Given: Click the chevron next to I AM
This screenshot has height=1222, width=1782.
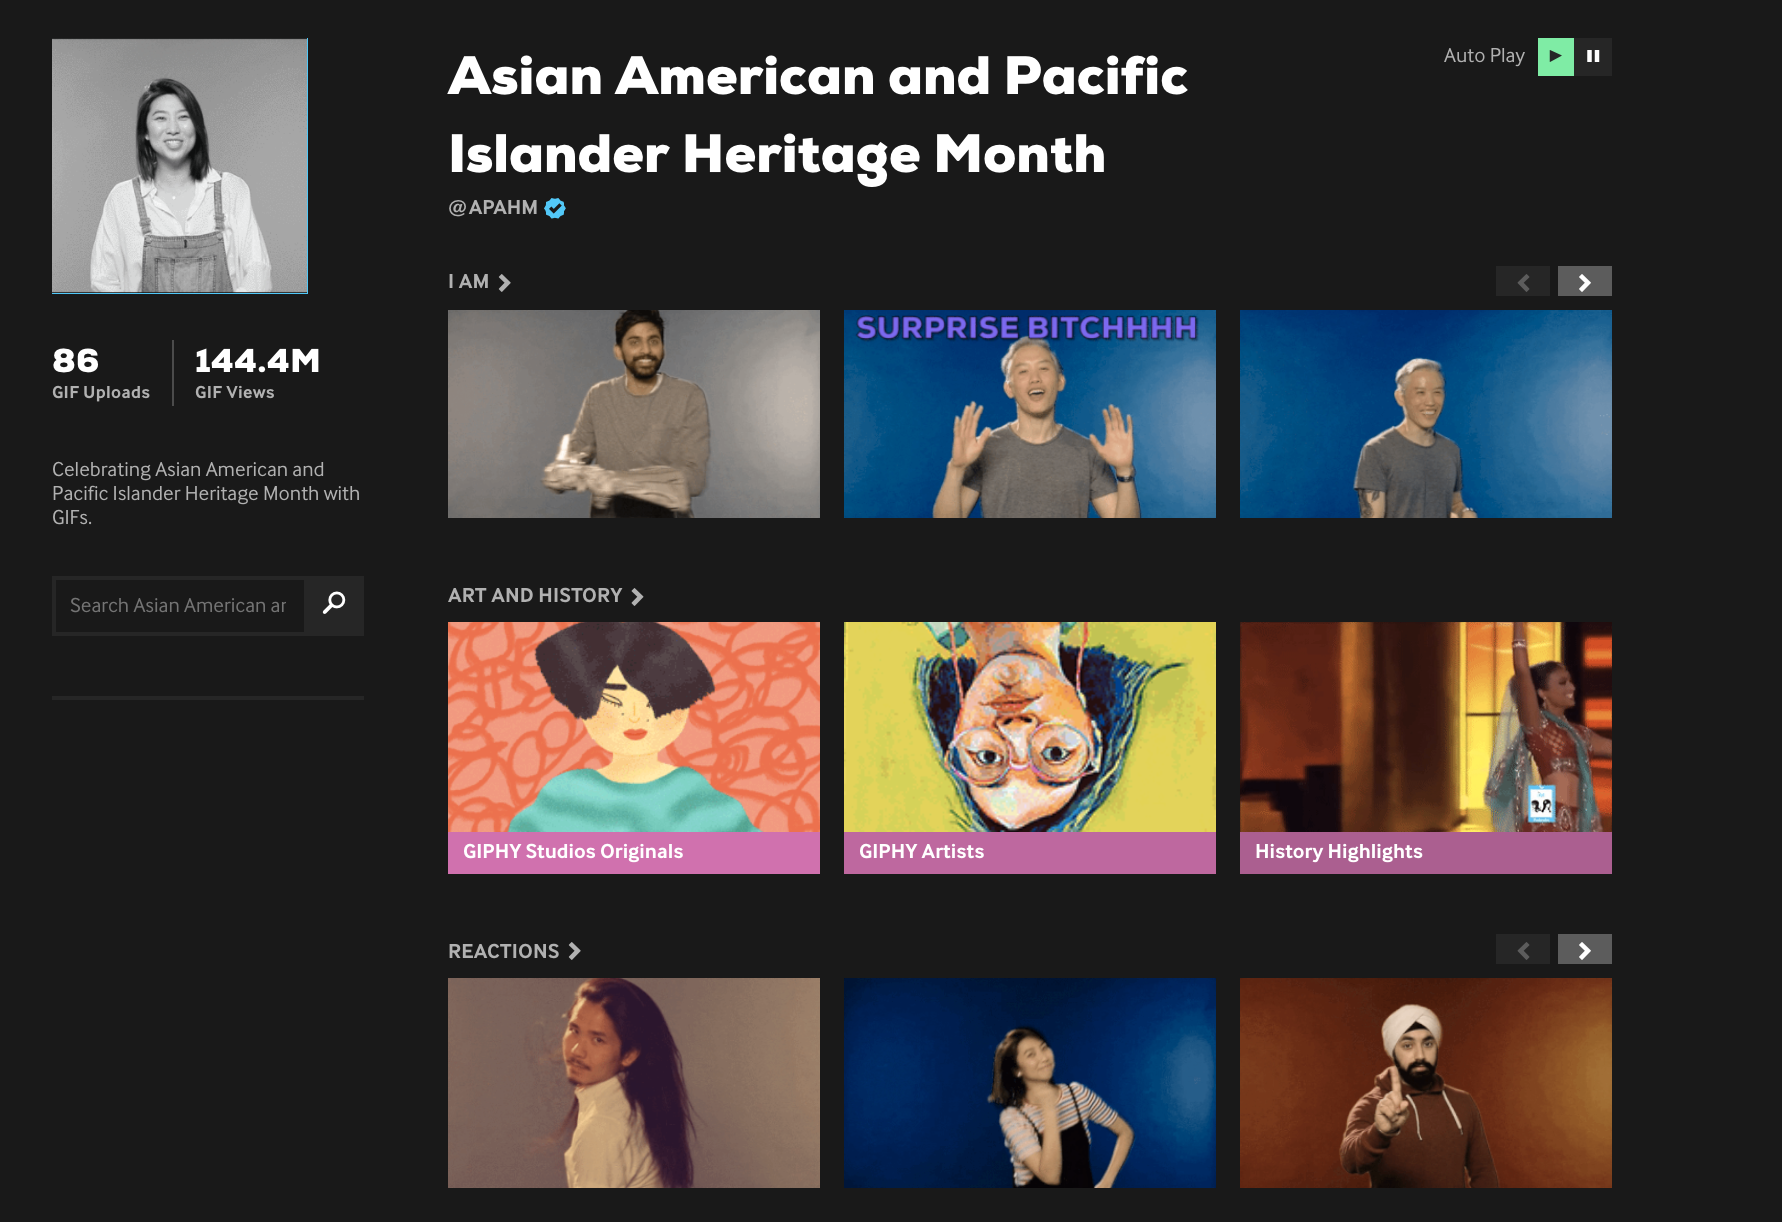Looking at the screenshot, I should [504, 283].
